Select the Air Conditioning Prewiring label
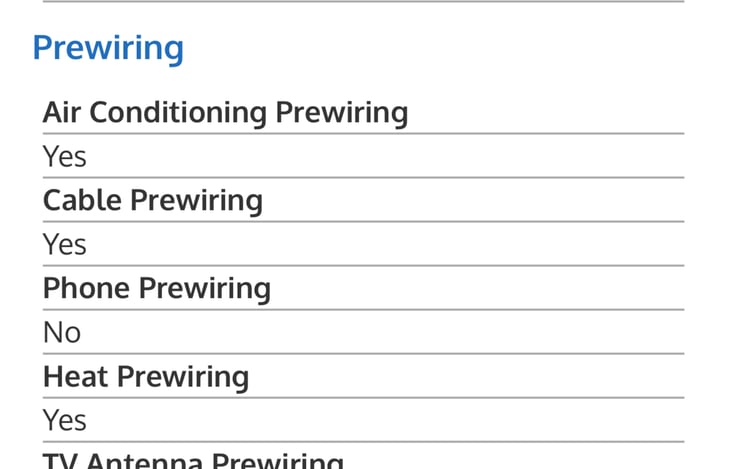Screen dimensions: 731x469 pos(225,112)
